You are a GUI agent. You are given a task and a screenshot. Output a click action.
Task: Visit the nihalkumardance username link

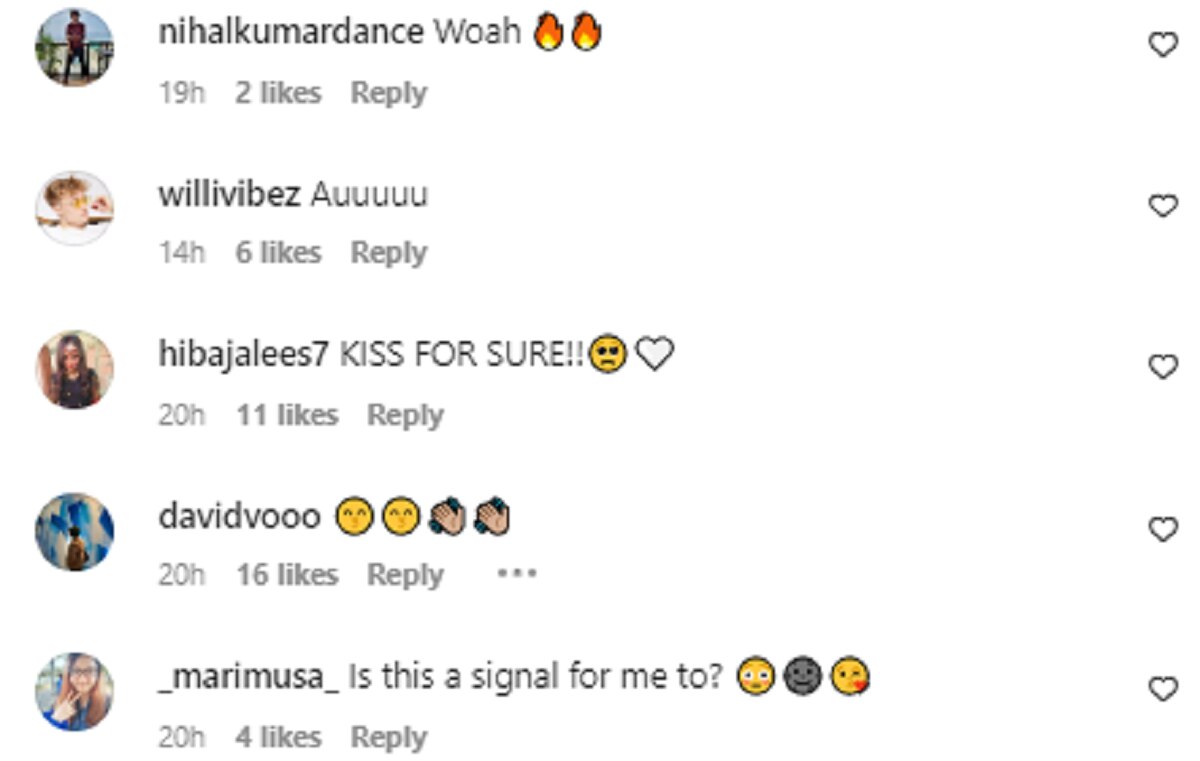point(290,32)
